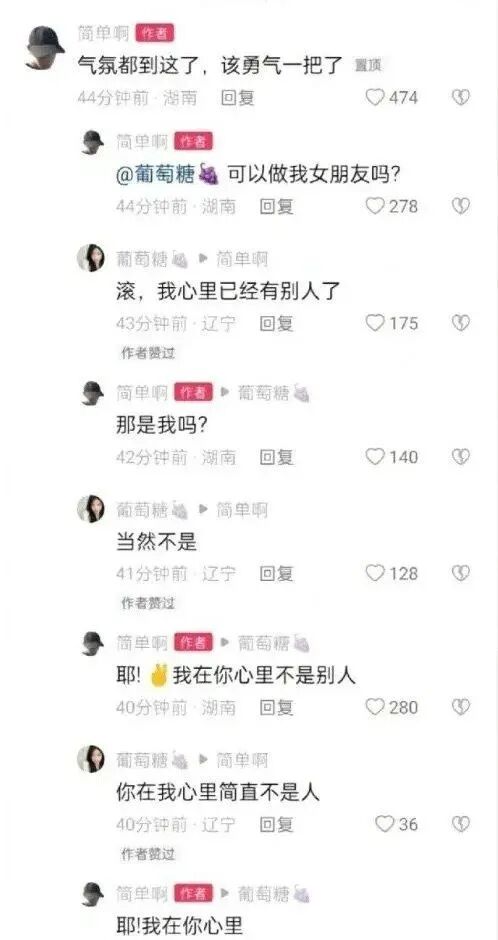Dislike the comment '那是我吗?'
This screenshot has width=498, height=940.
(460, 457)
